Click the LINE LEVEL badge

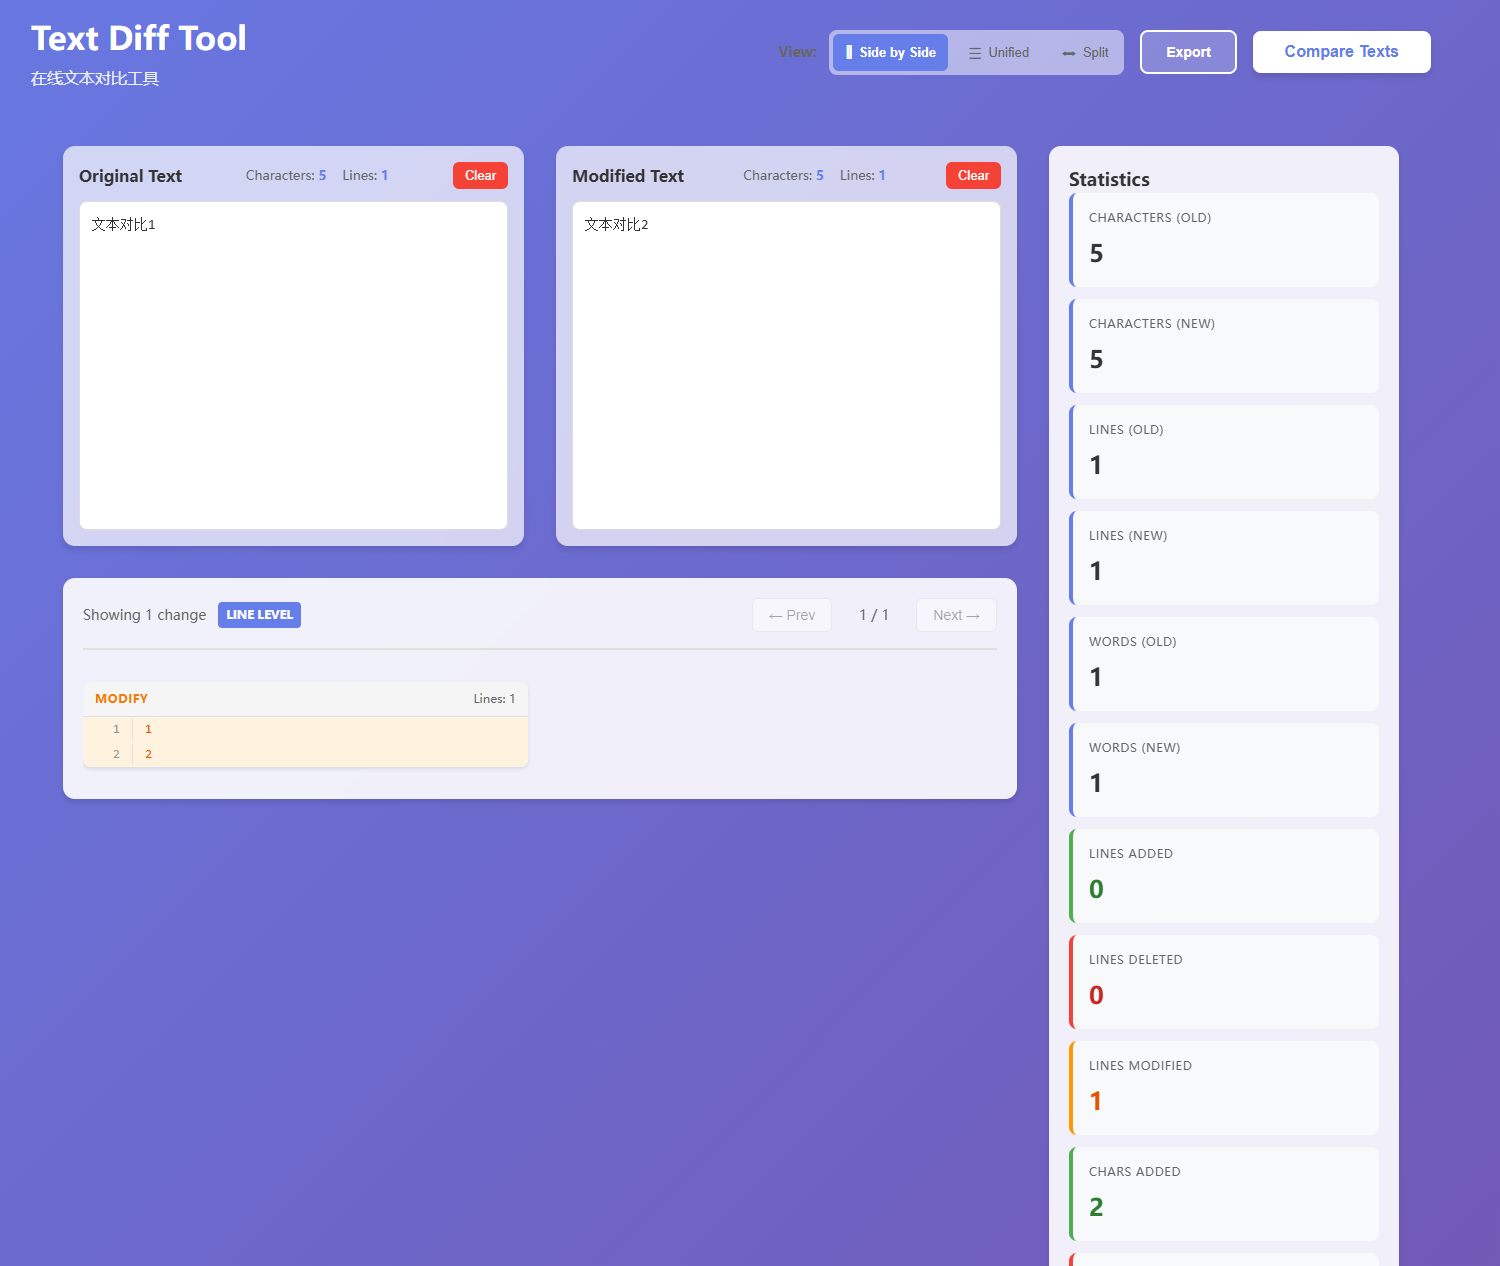click(x=259, y=615)
